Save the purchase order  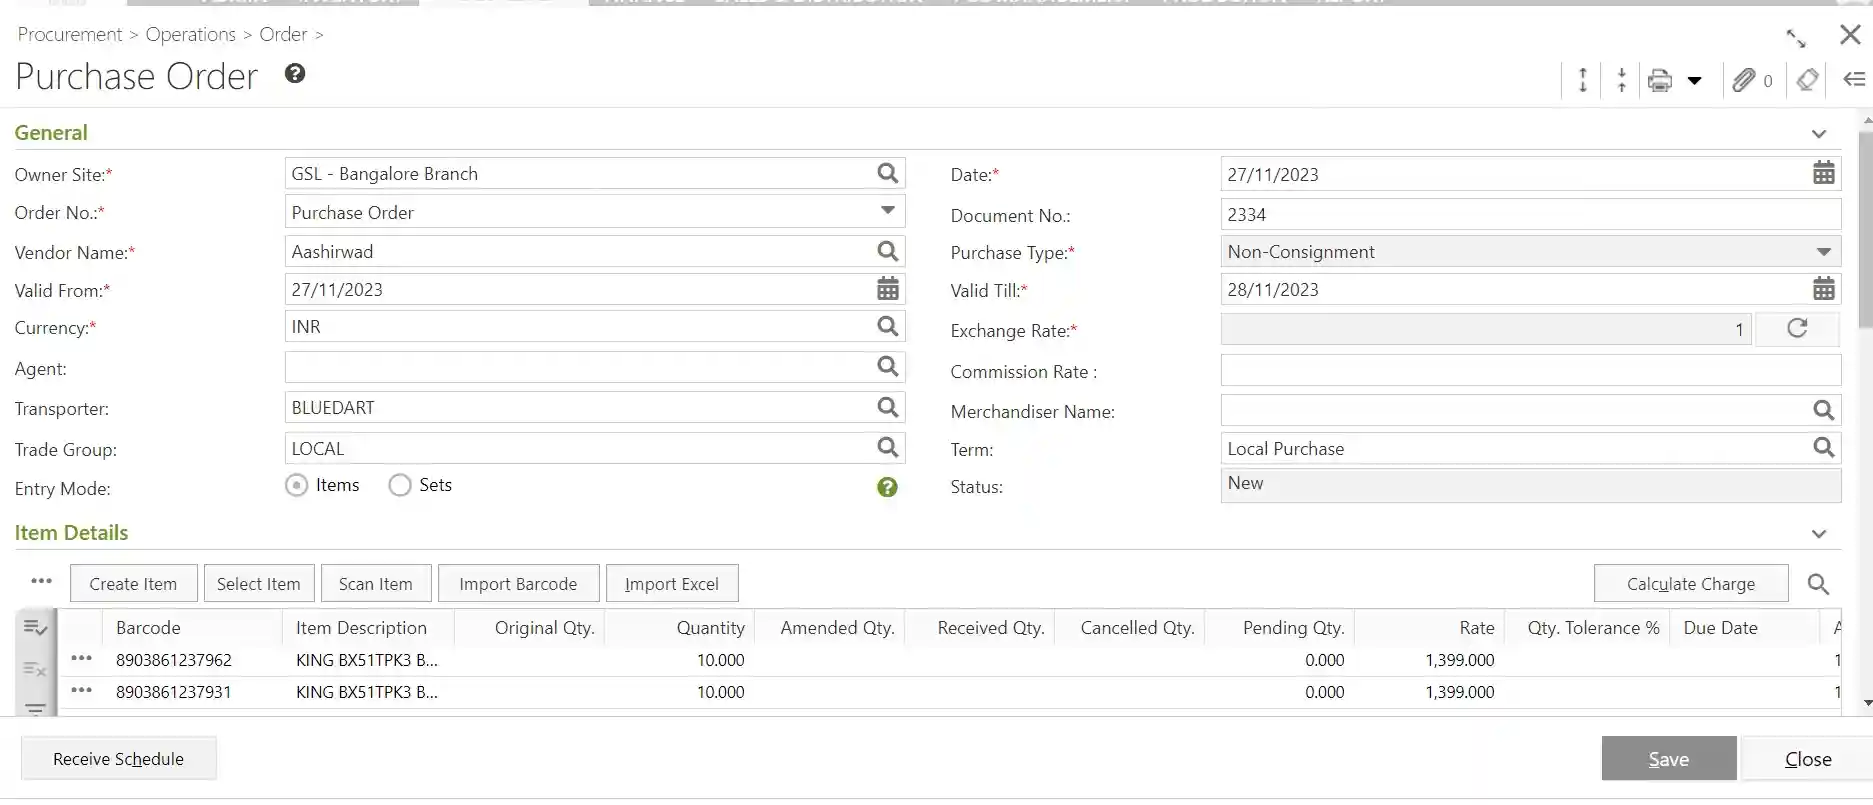click(1669, 759)
